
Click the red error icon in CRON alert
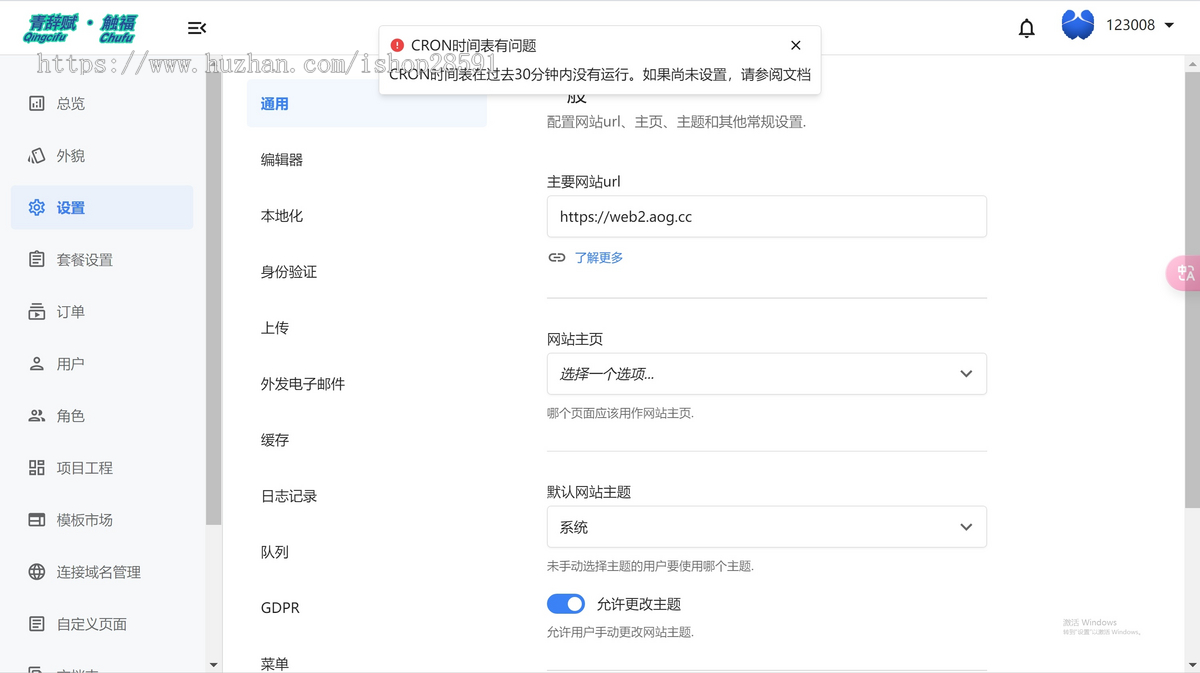[x=397, y=45]
